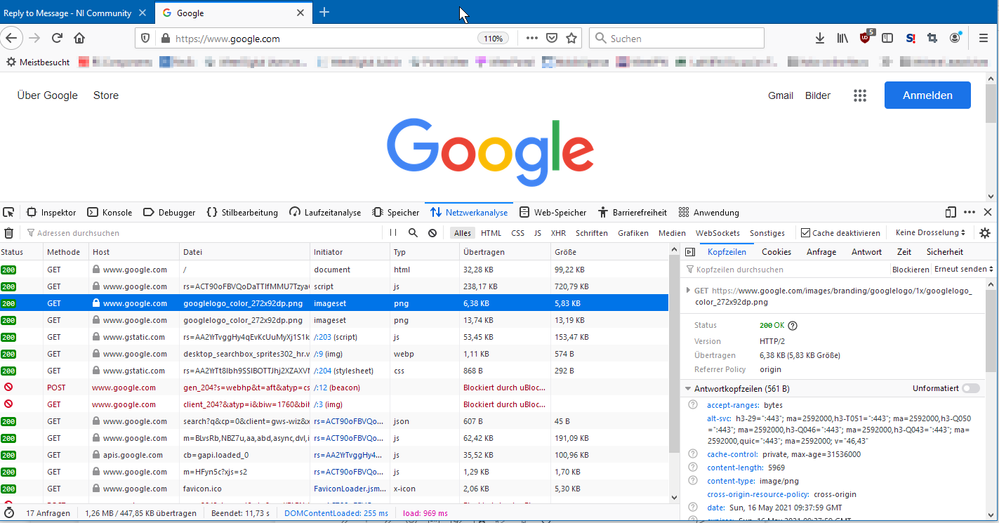The width and height of the screenshot is (999, 523).
Task: Open devtools three-dot options menu
Action: click(x=970, y=212)
